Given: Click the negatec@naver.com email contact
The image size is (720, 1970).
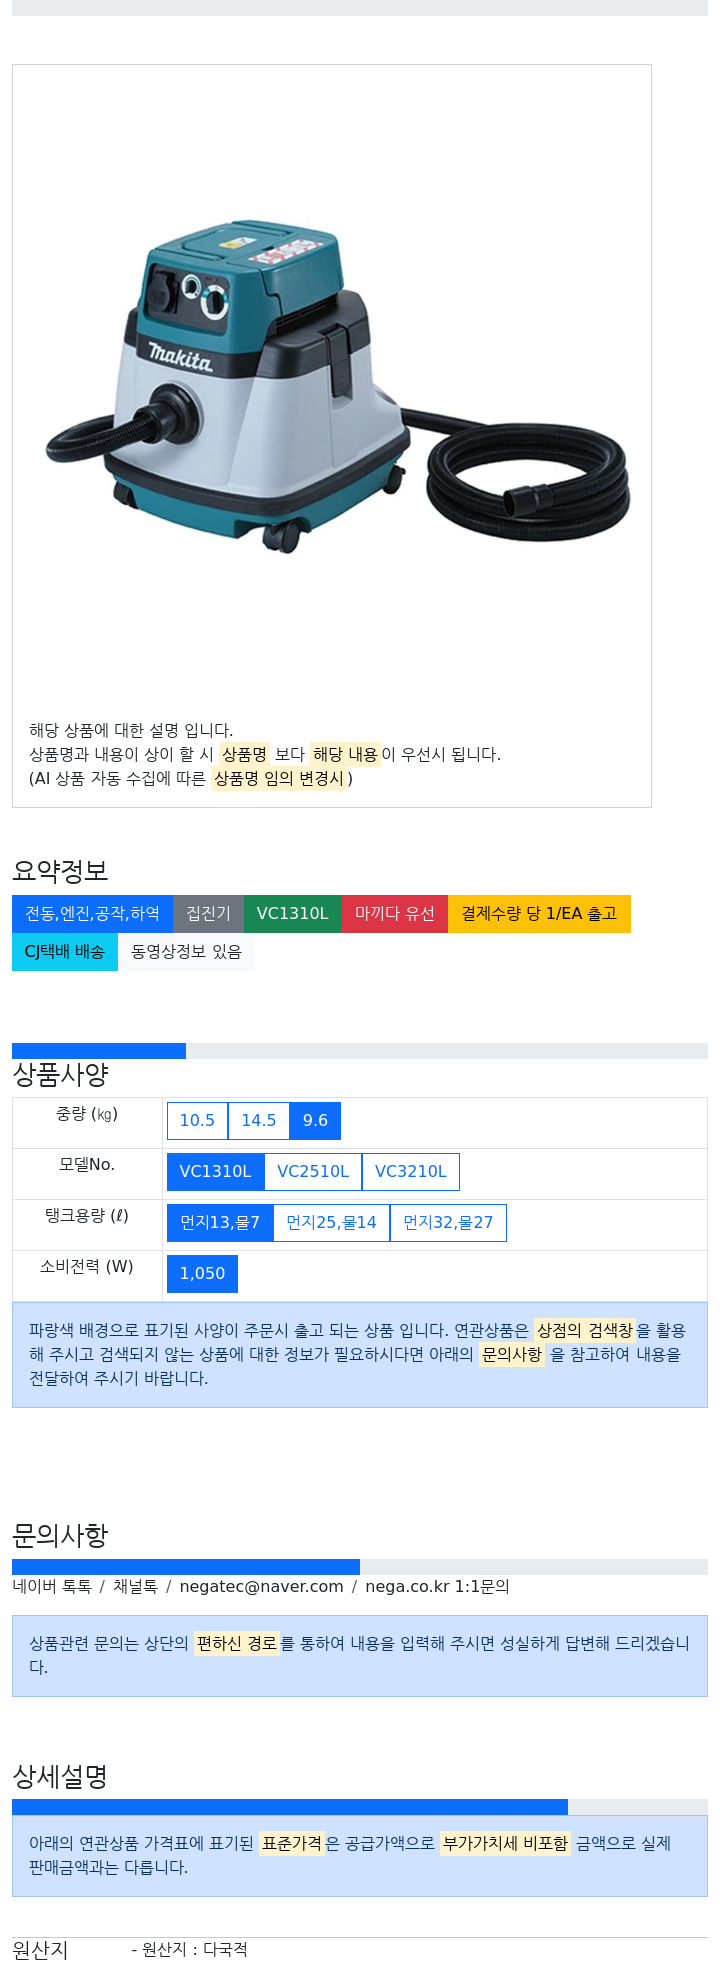Looking at the screenshot, I should coord(262,1586).
